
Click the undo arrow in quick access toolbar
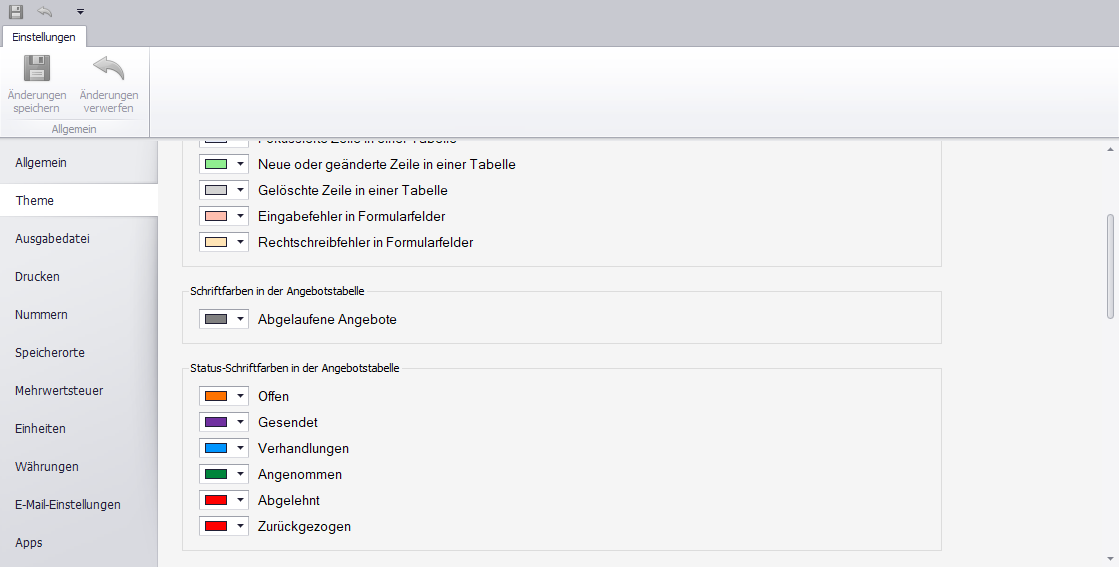[45, 11]
